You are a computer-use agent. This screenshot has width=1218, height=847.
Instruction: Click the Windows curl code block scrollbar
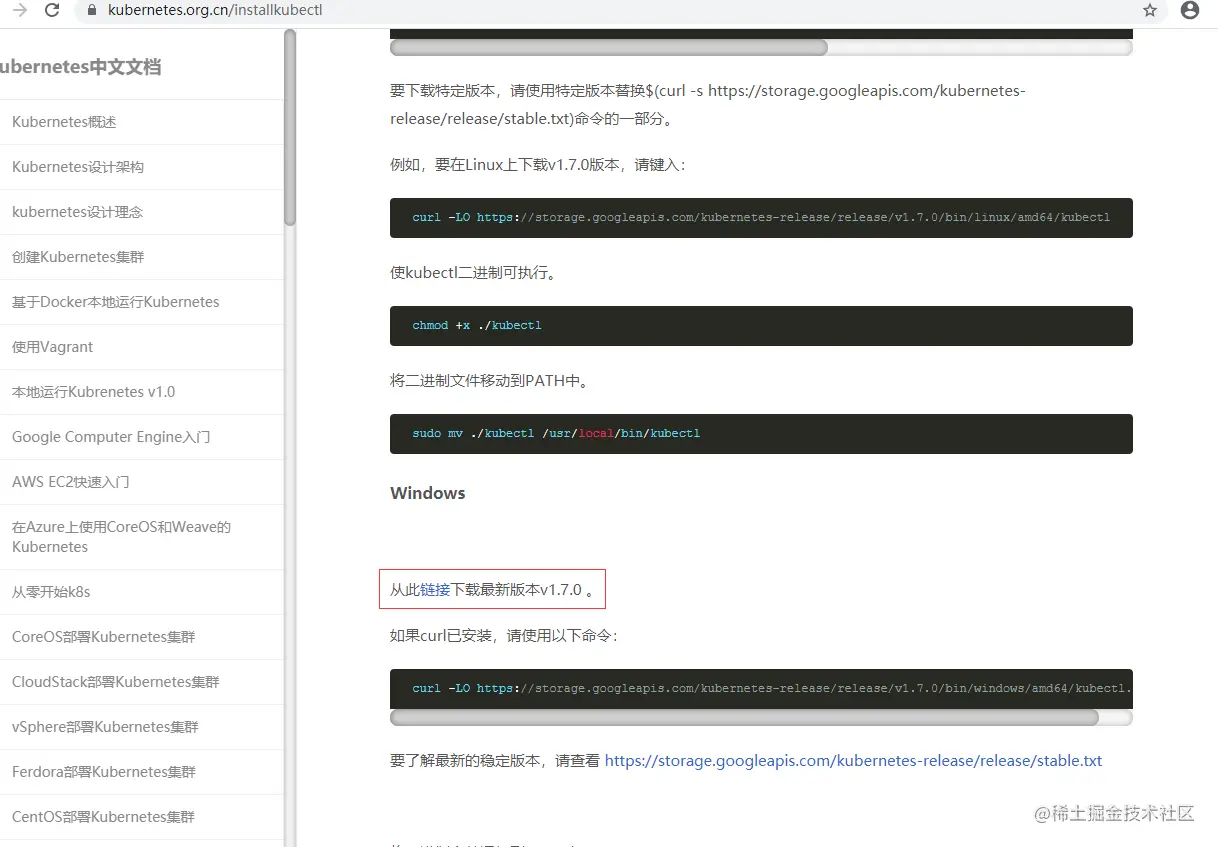coord(744,717)
